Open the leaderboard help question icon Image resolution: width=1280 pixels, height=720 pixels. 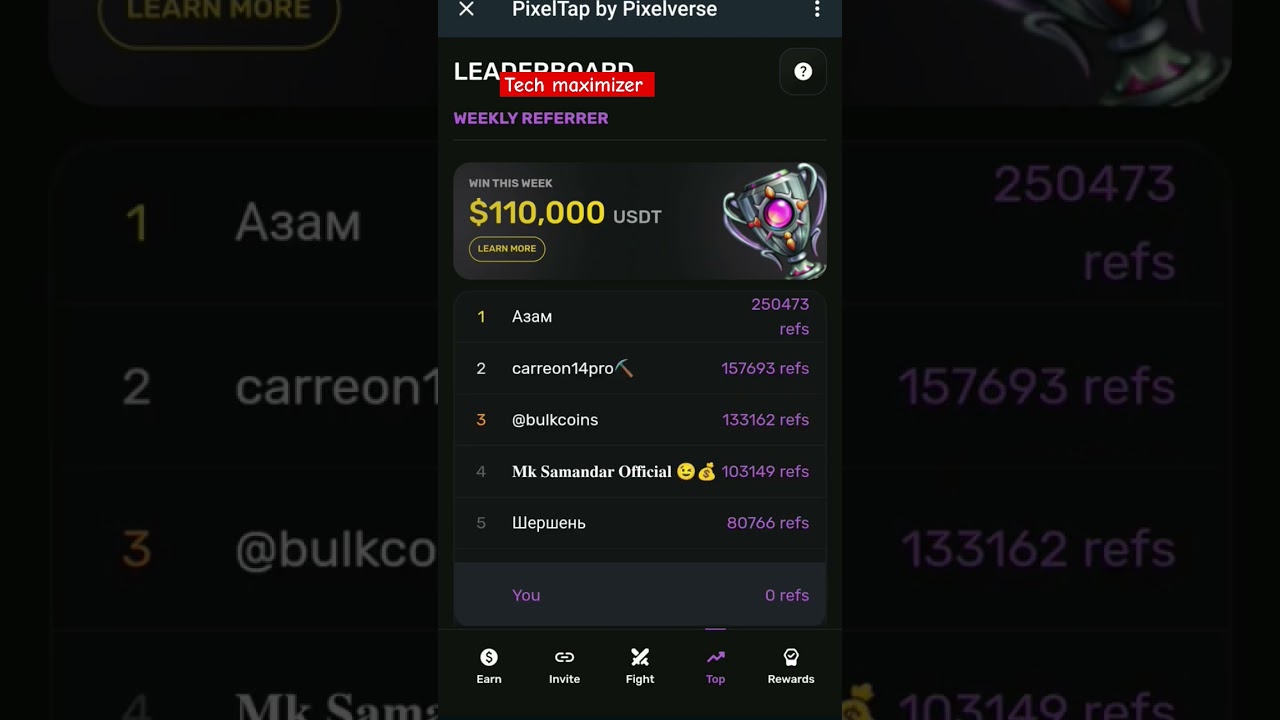(x=803, y=72)
